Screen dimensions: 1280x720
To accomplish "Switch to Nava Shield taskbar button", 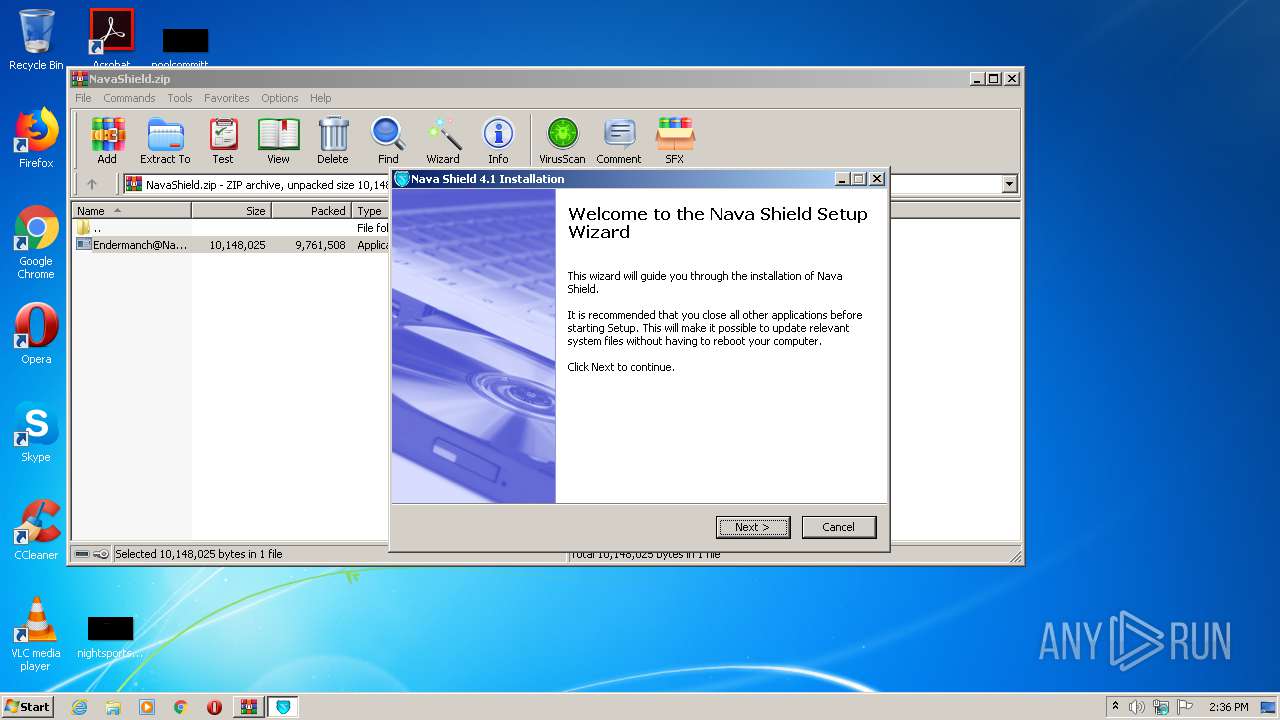I will (x=284, y=707).
